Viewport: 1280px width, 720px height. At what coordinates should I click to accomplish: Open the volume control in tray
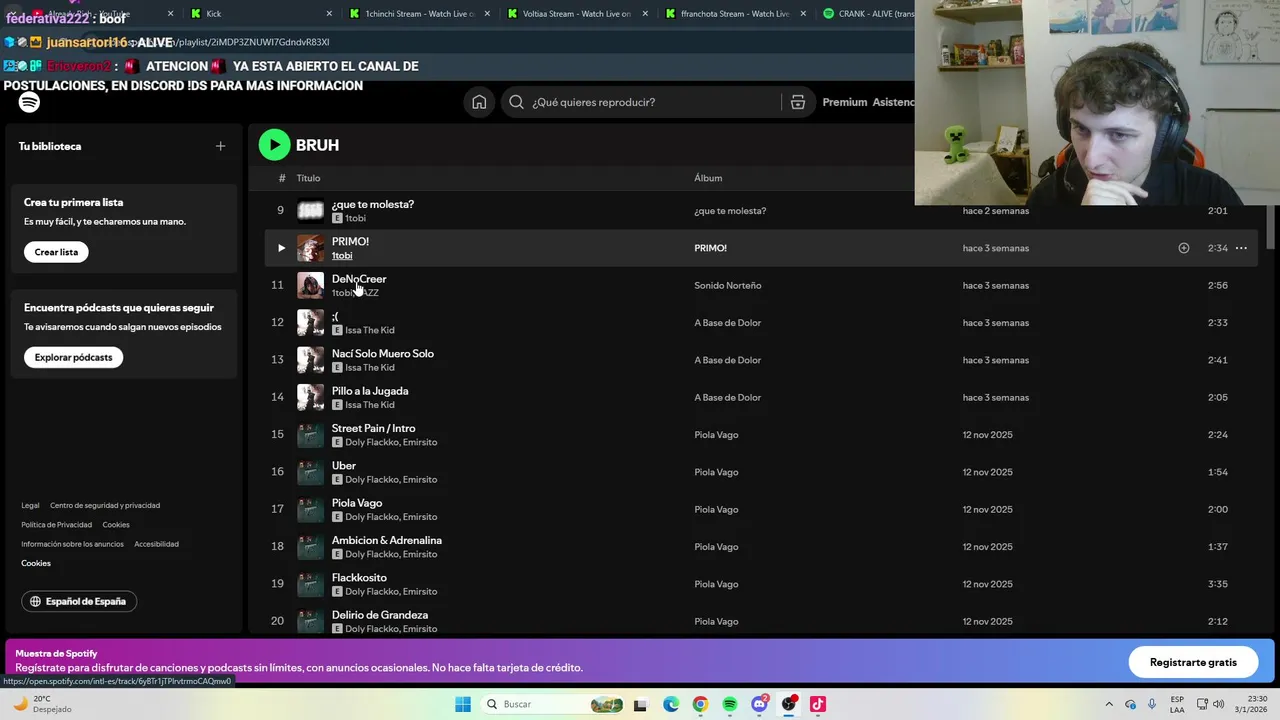[x=1218, y=704]
